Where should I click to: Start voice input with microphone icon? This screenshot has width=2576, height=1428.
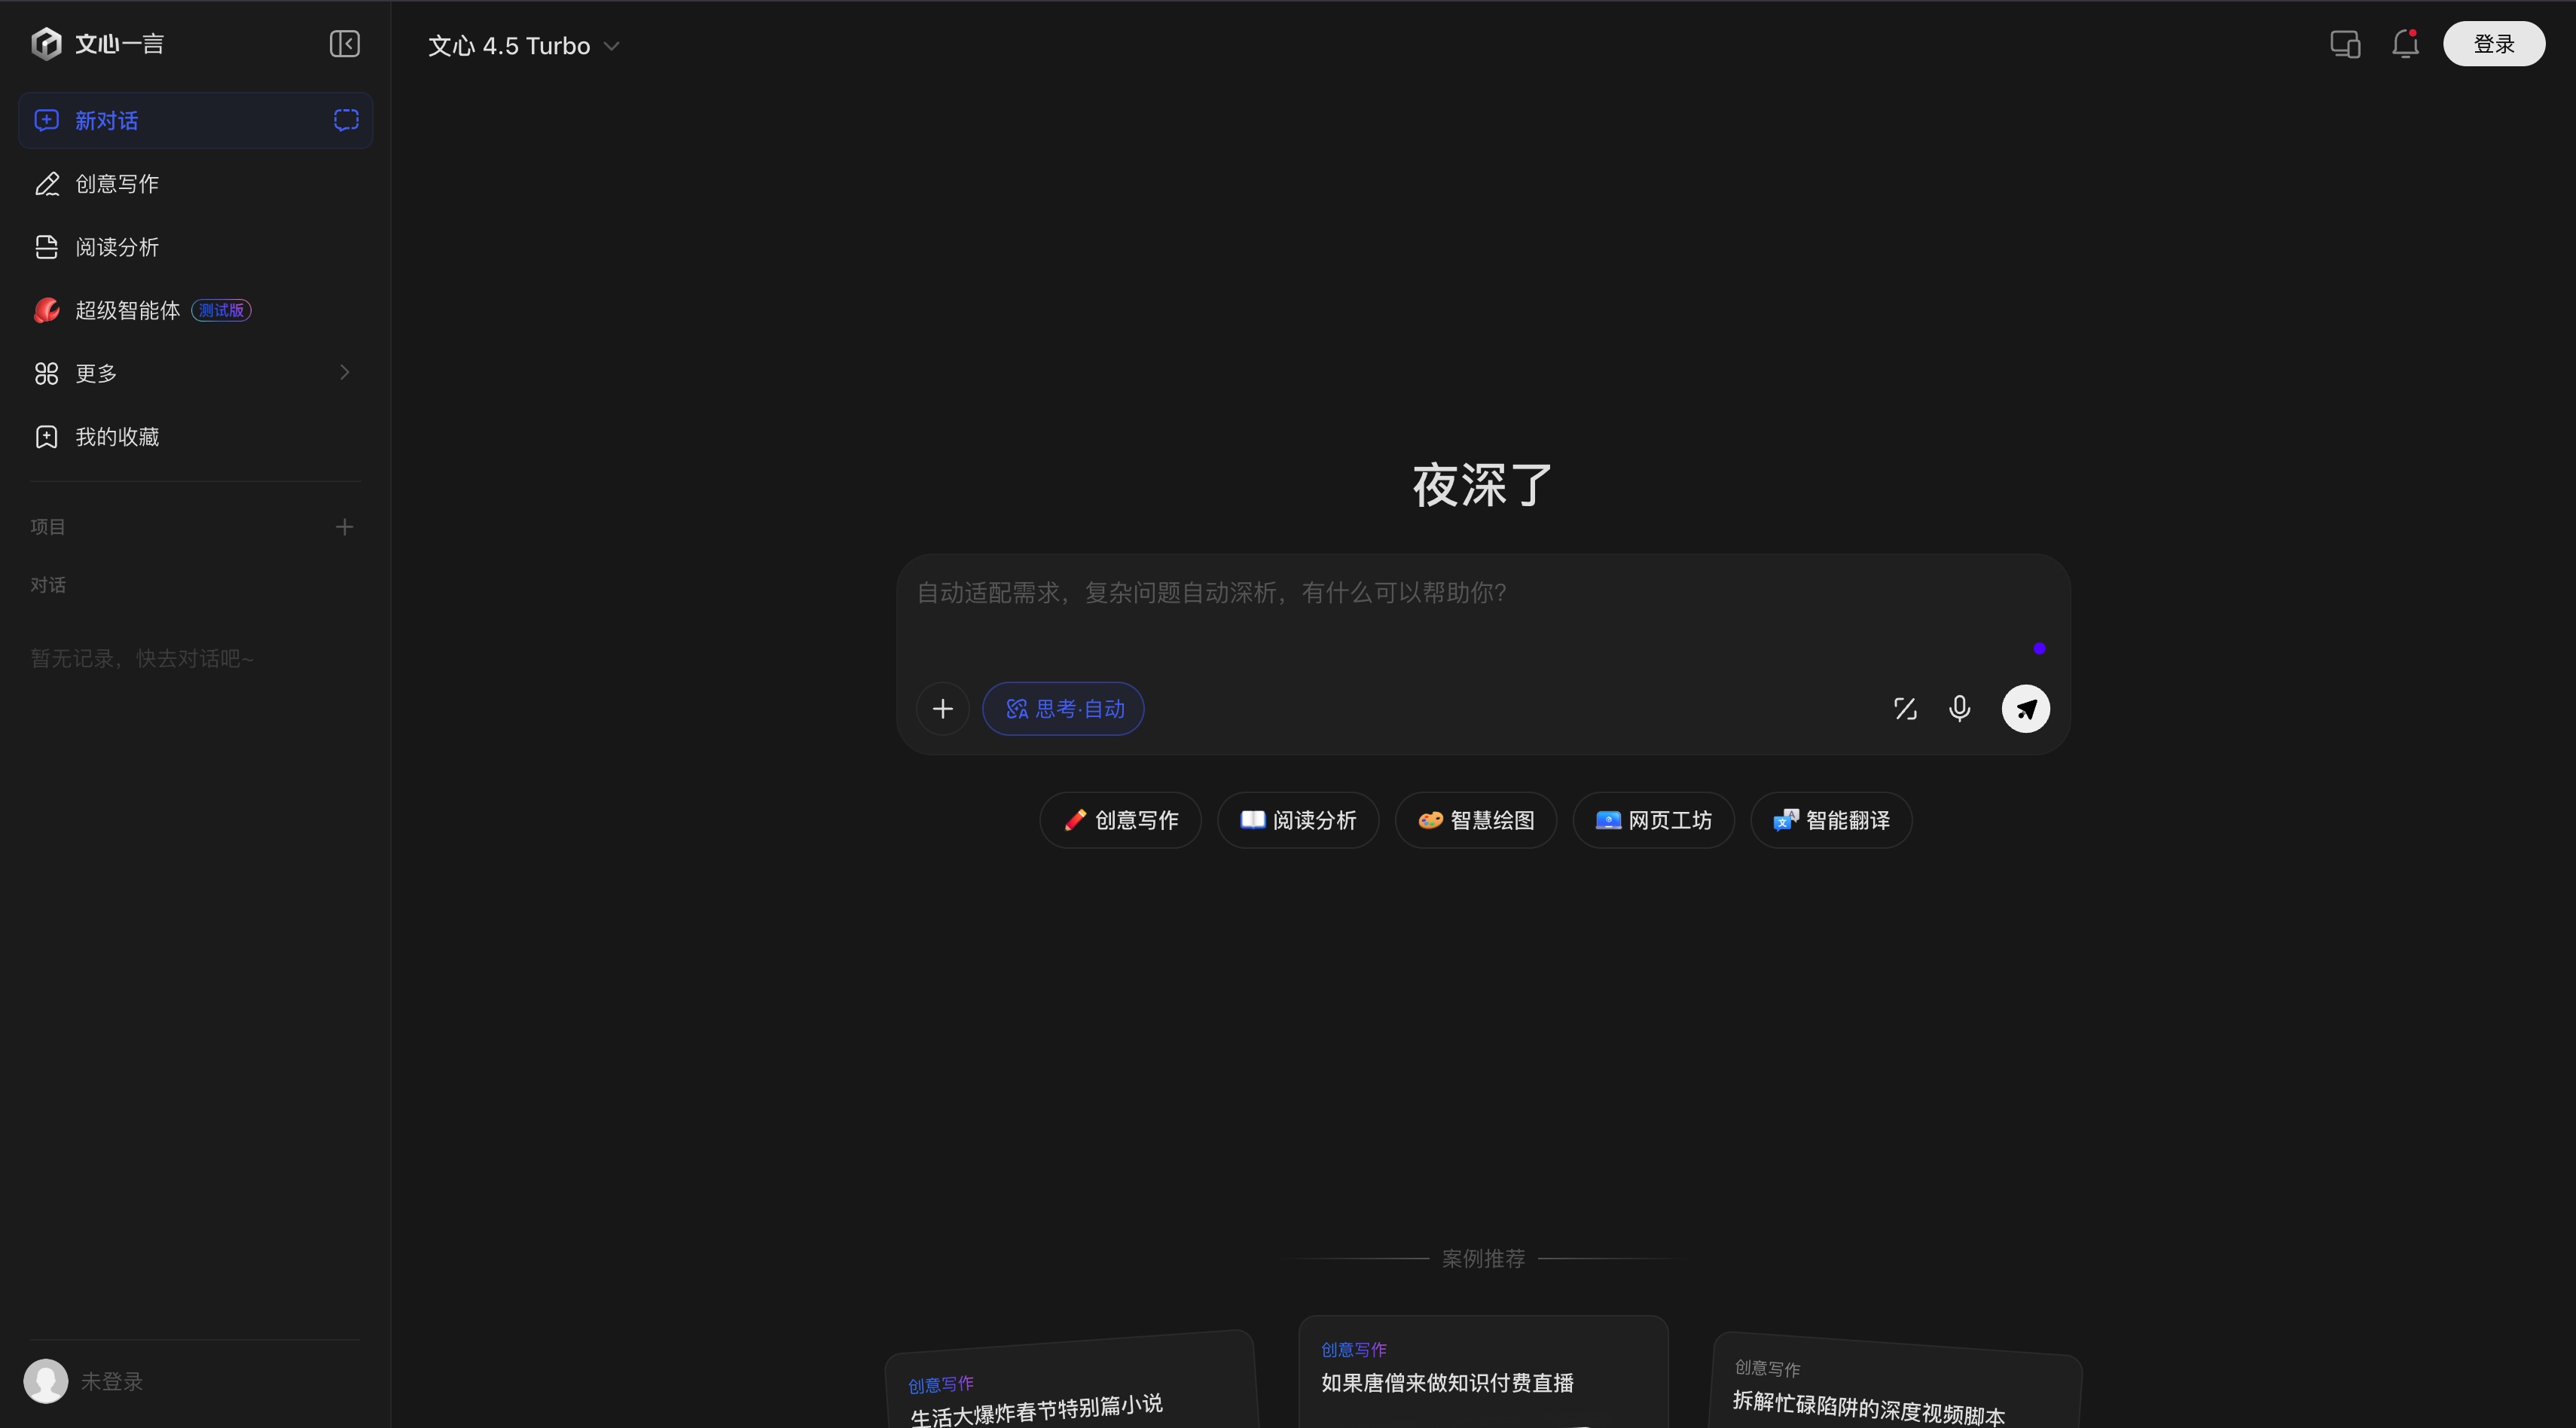(x=1960, y=709)
